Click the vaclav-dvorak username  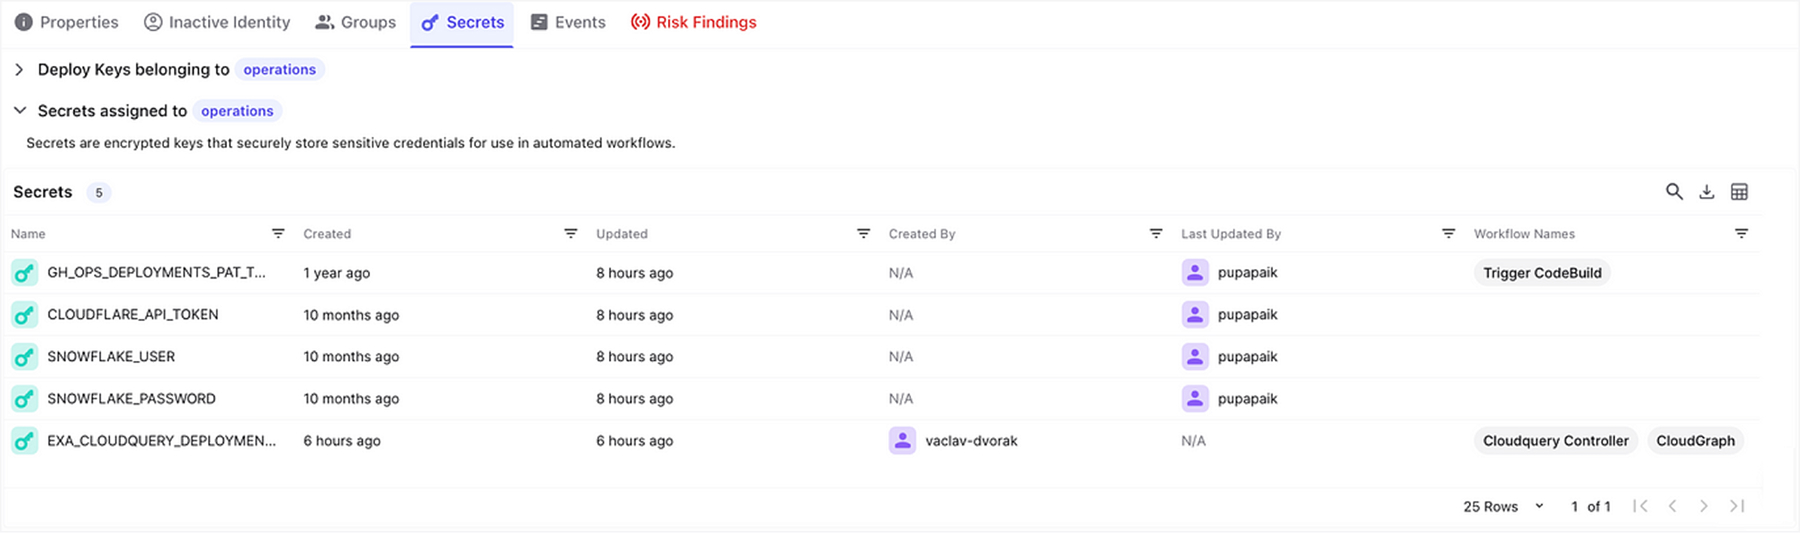pyautogui.click(x=971, y=440)
